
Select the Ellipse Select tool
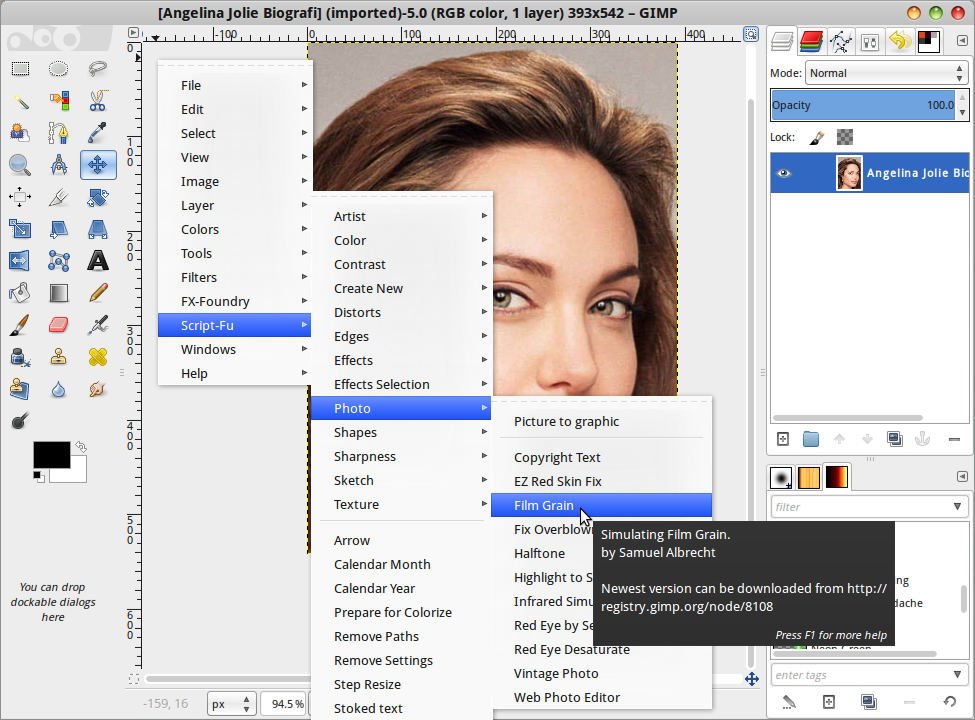pos(58,68)
